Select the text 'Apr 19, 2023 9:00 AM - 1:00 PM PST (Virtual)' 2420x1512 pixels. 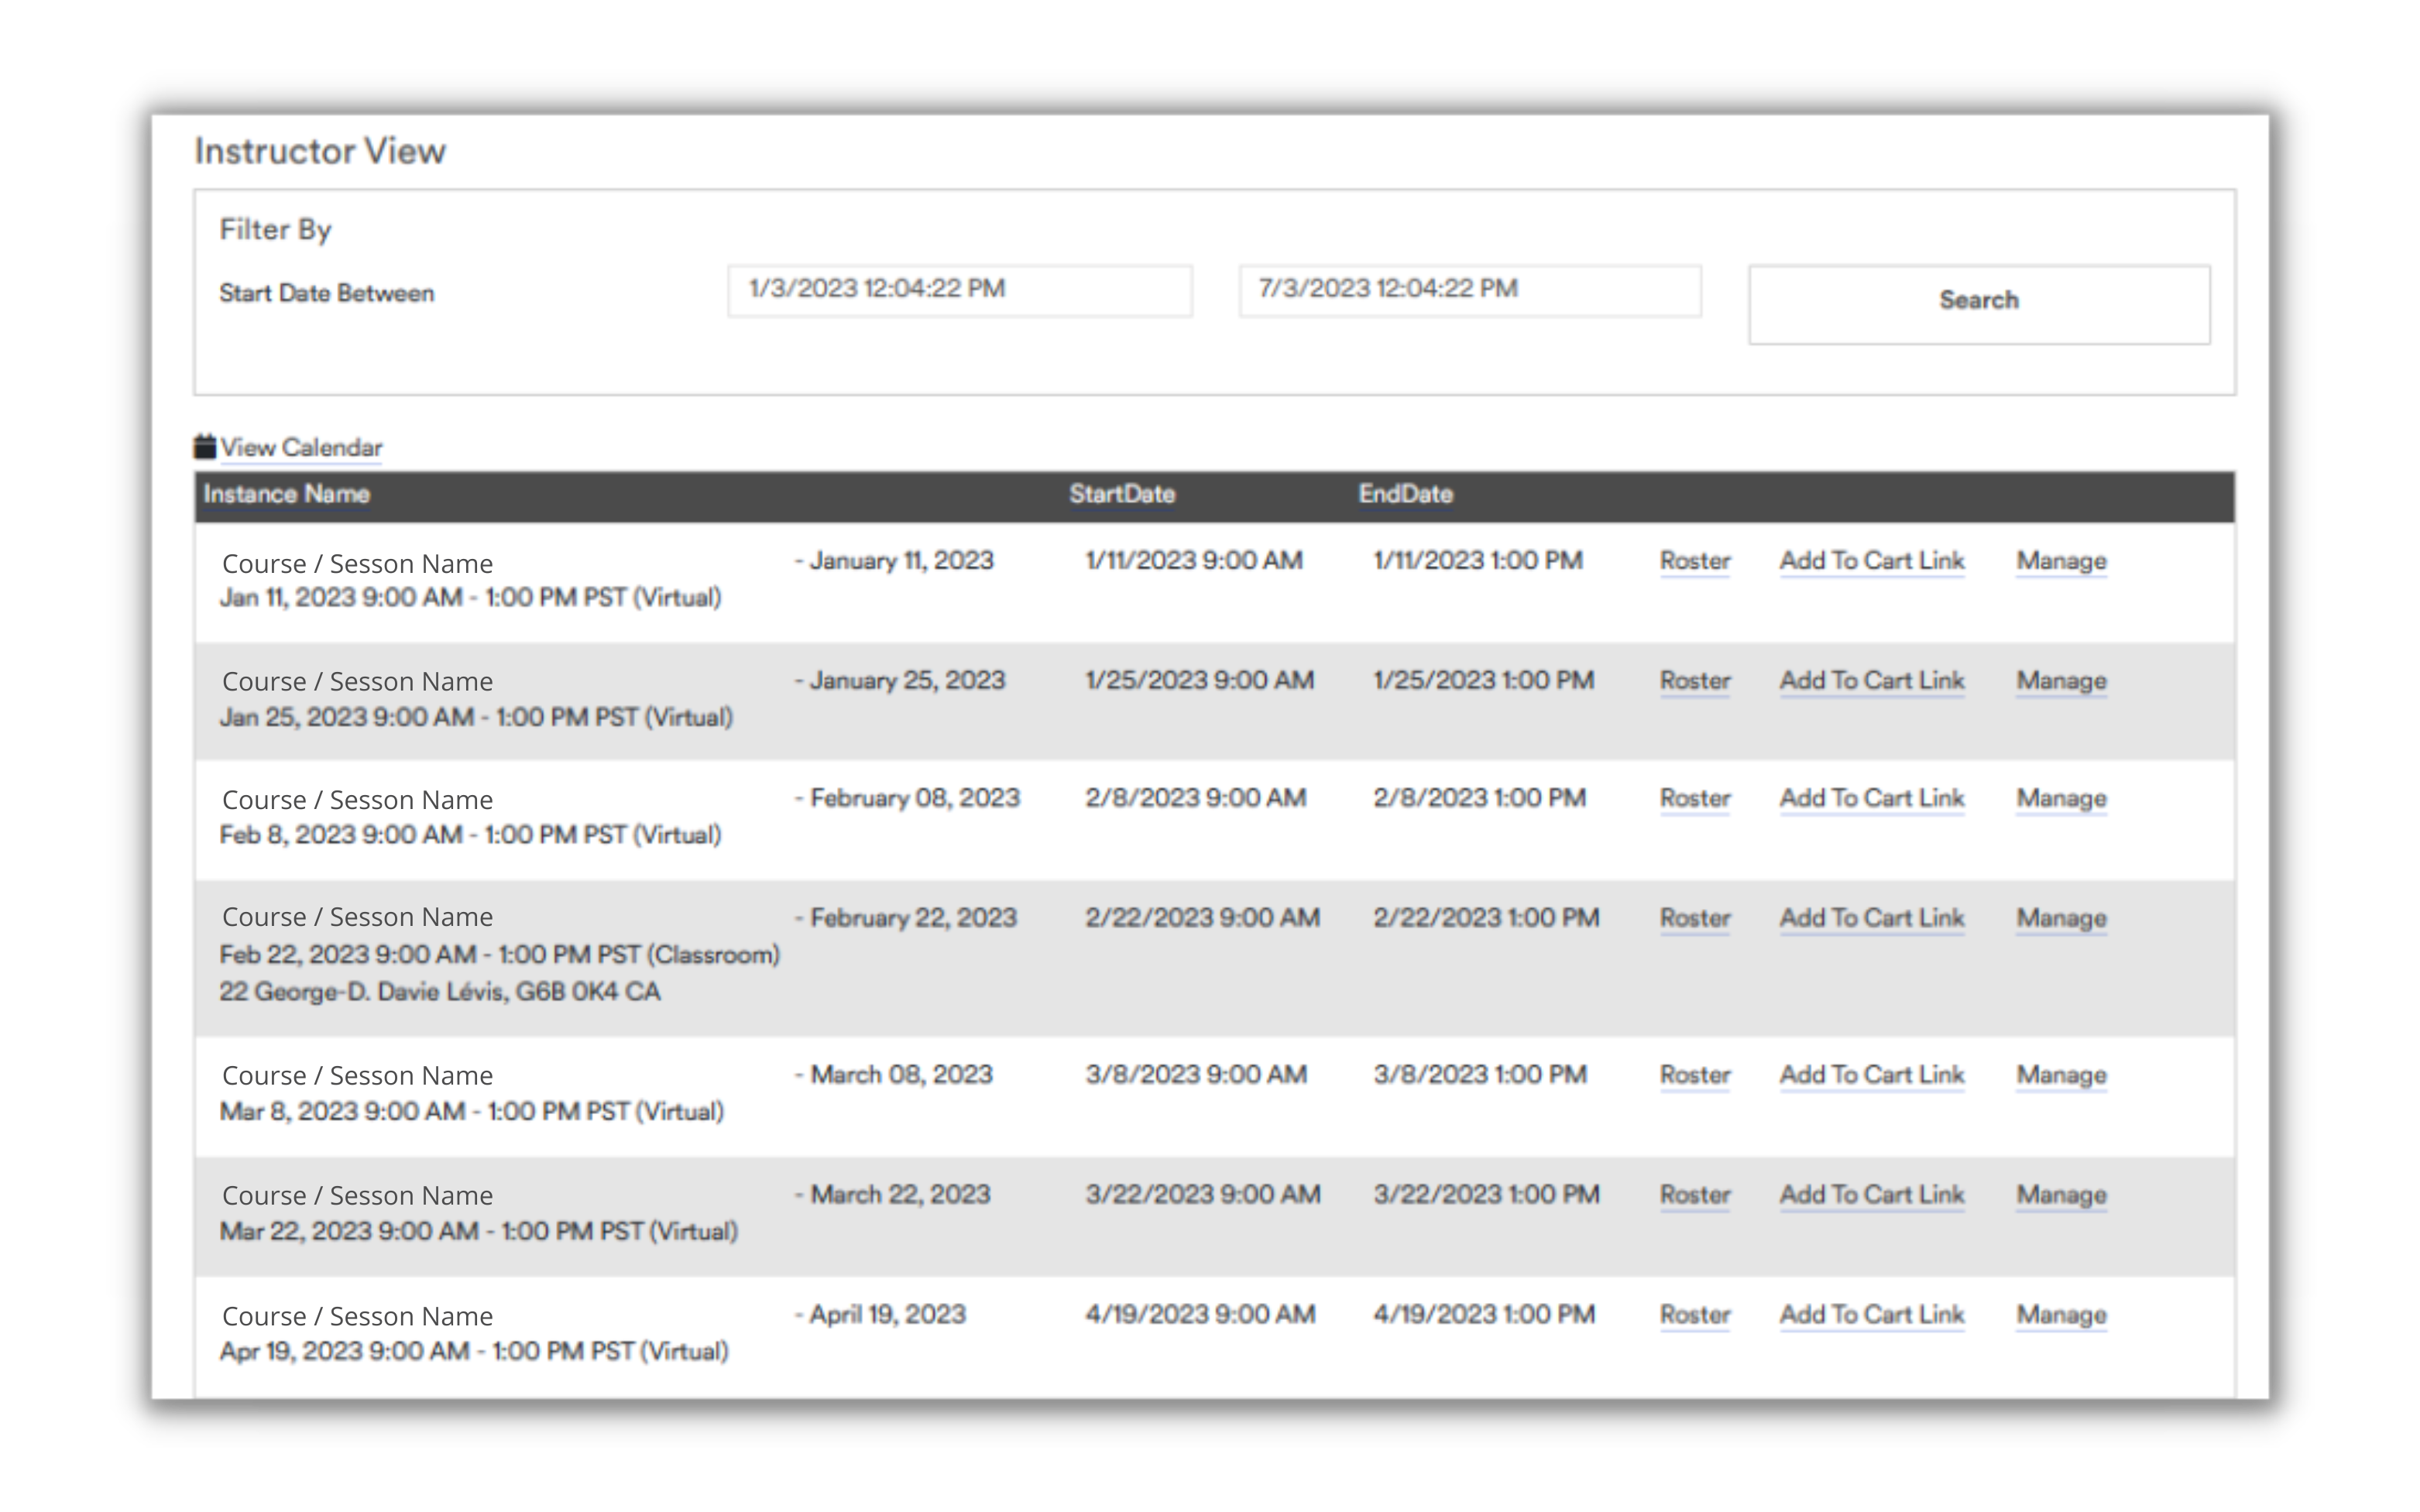pos(474,1352)
